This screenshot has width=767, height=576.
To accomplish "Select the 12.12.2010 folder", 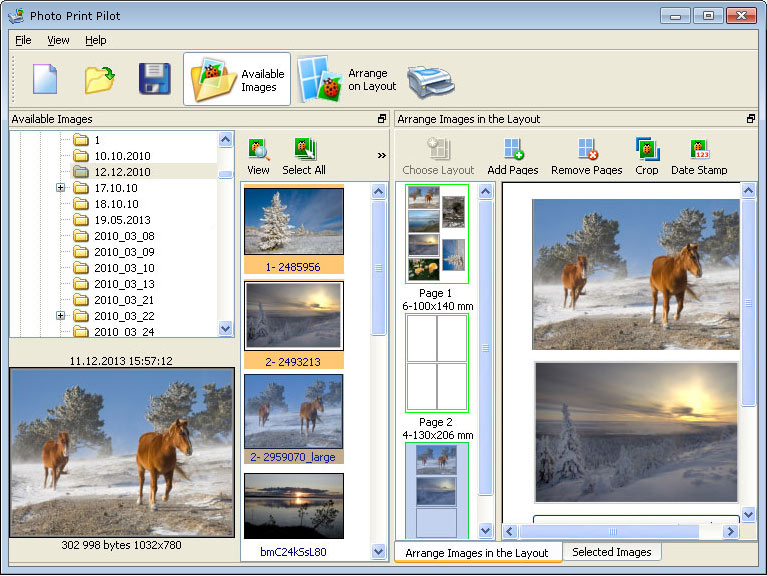I will click(122, 172).
